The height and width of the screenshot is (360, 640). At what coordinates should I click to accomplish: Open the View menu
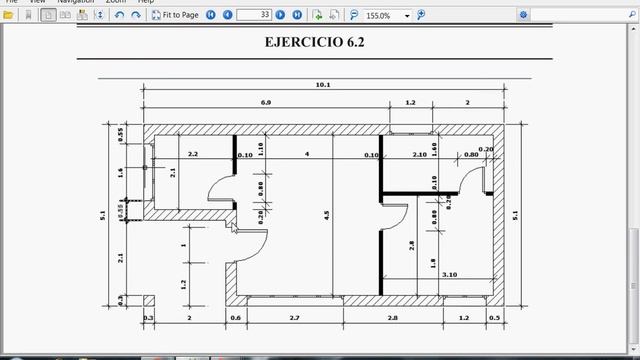click(37, 2)
